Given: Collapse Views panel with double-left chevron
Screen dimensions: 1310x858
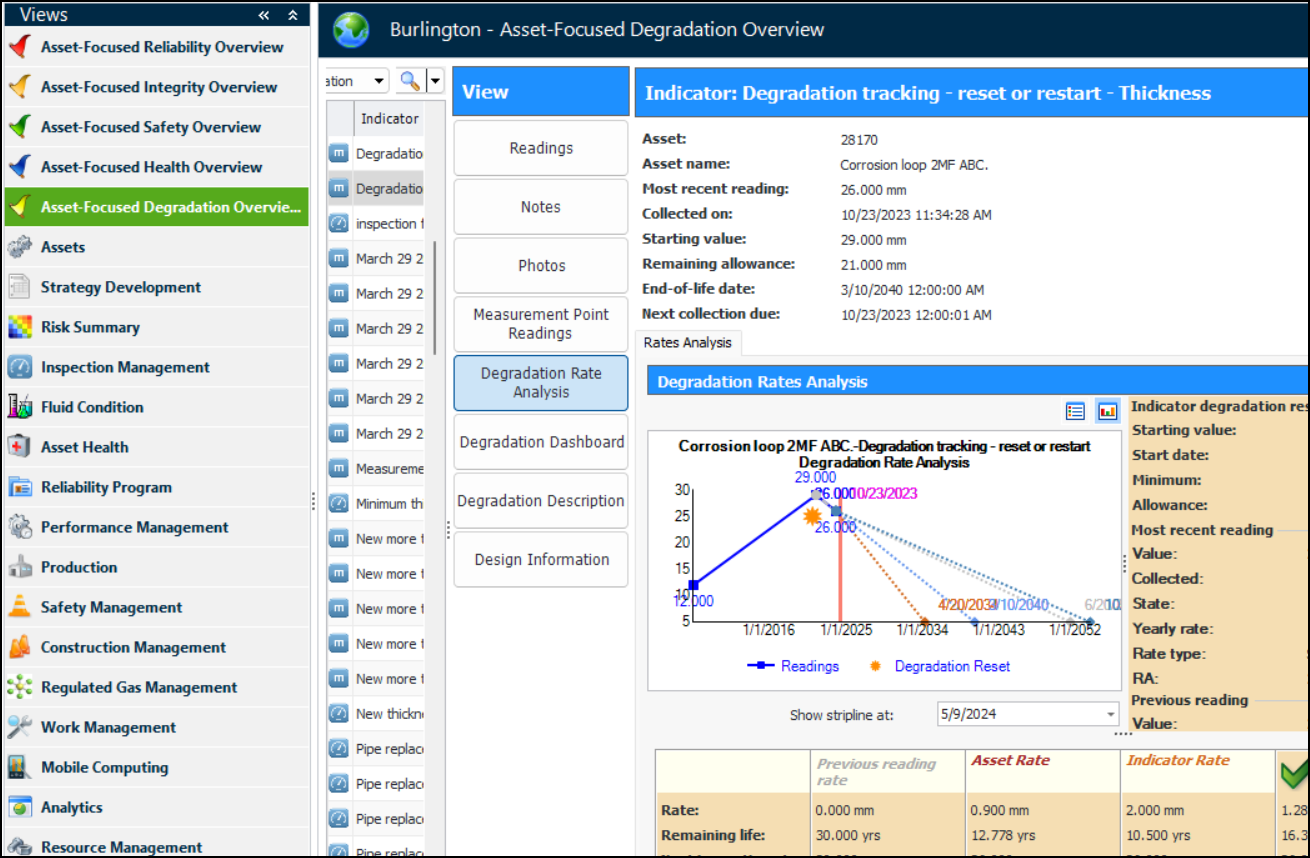Looking at the screenshot, I should tap(264, 14).
